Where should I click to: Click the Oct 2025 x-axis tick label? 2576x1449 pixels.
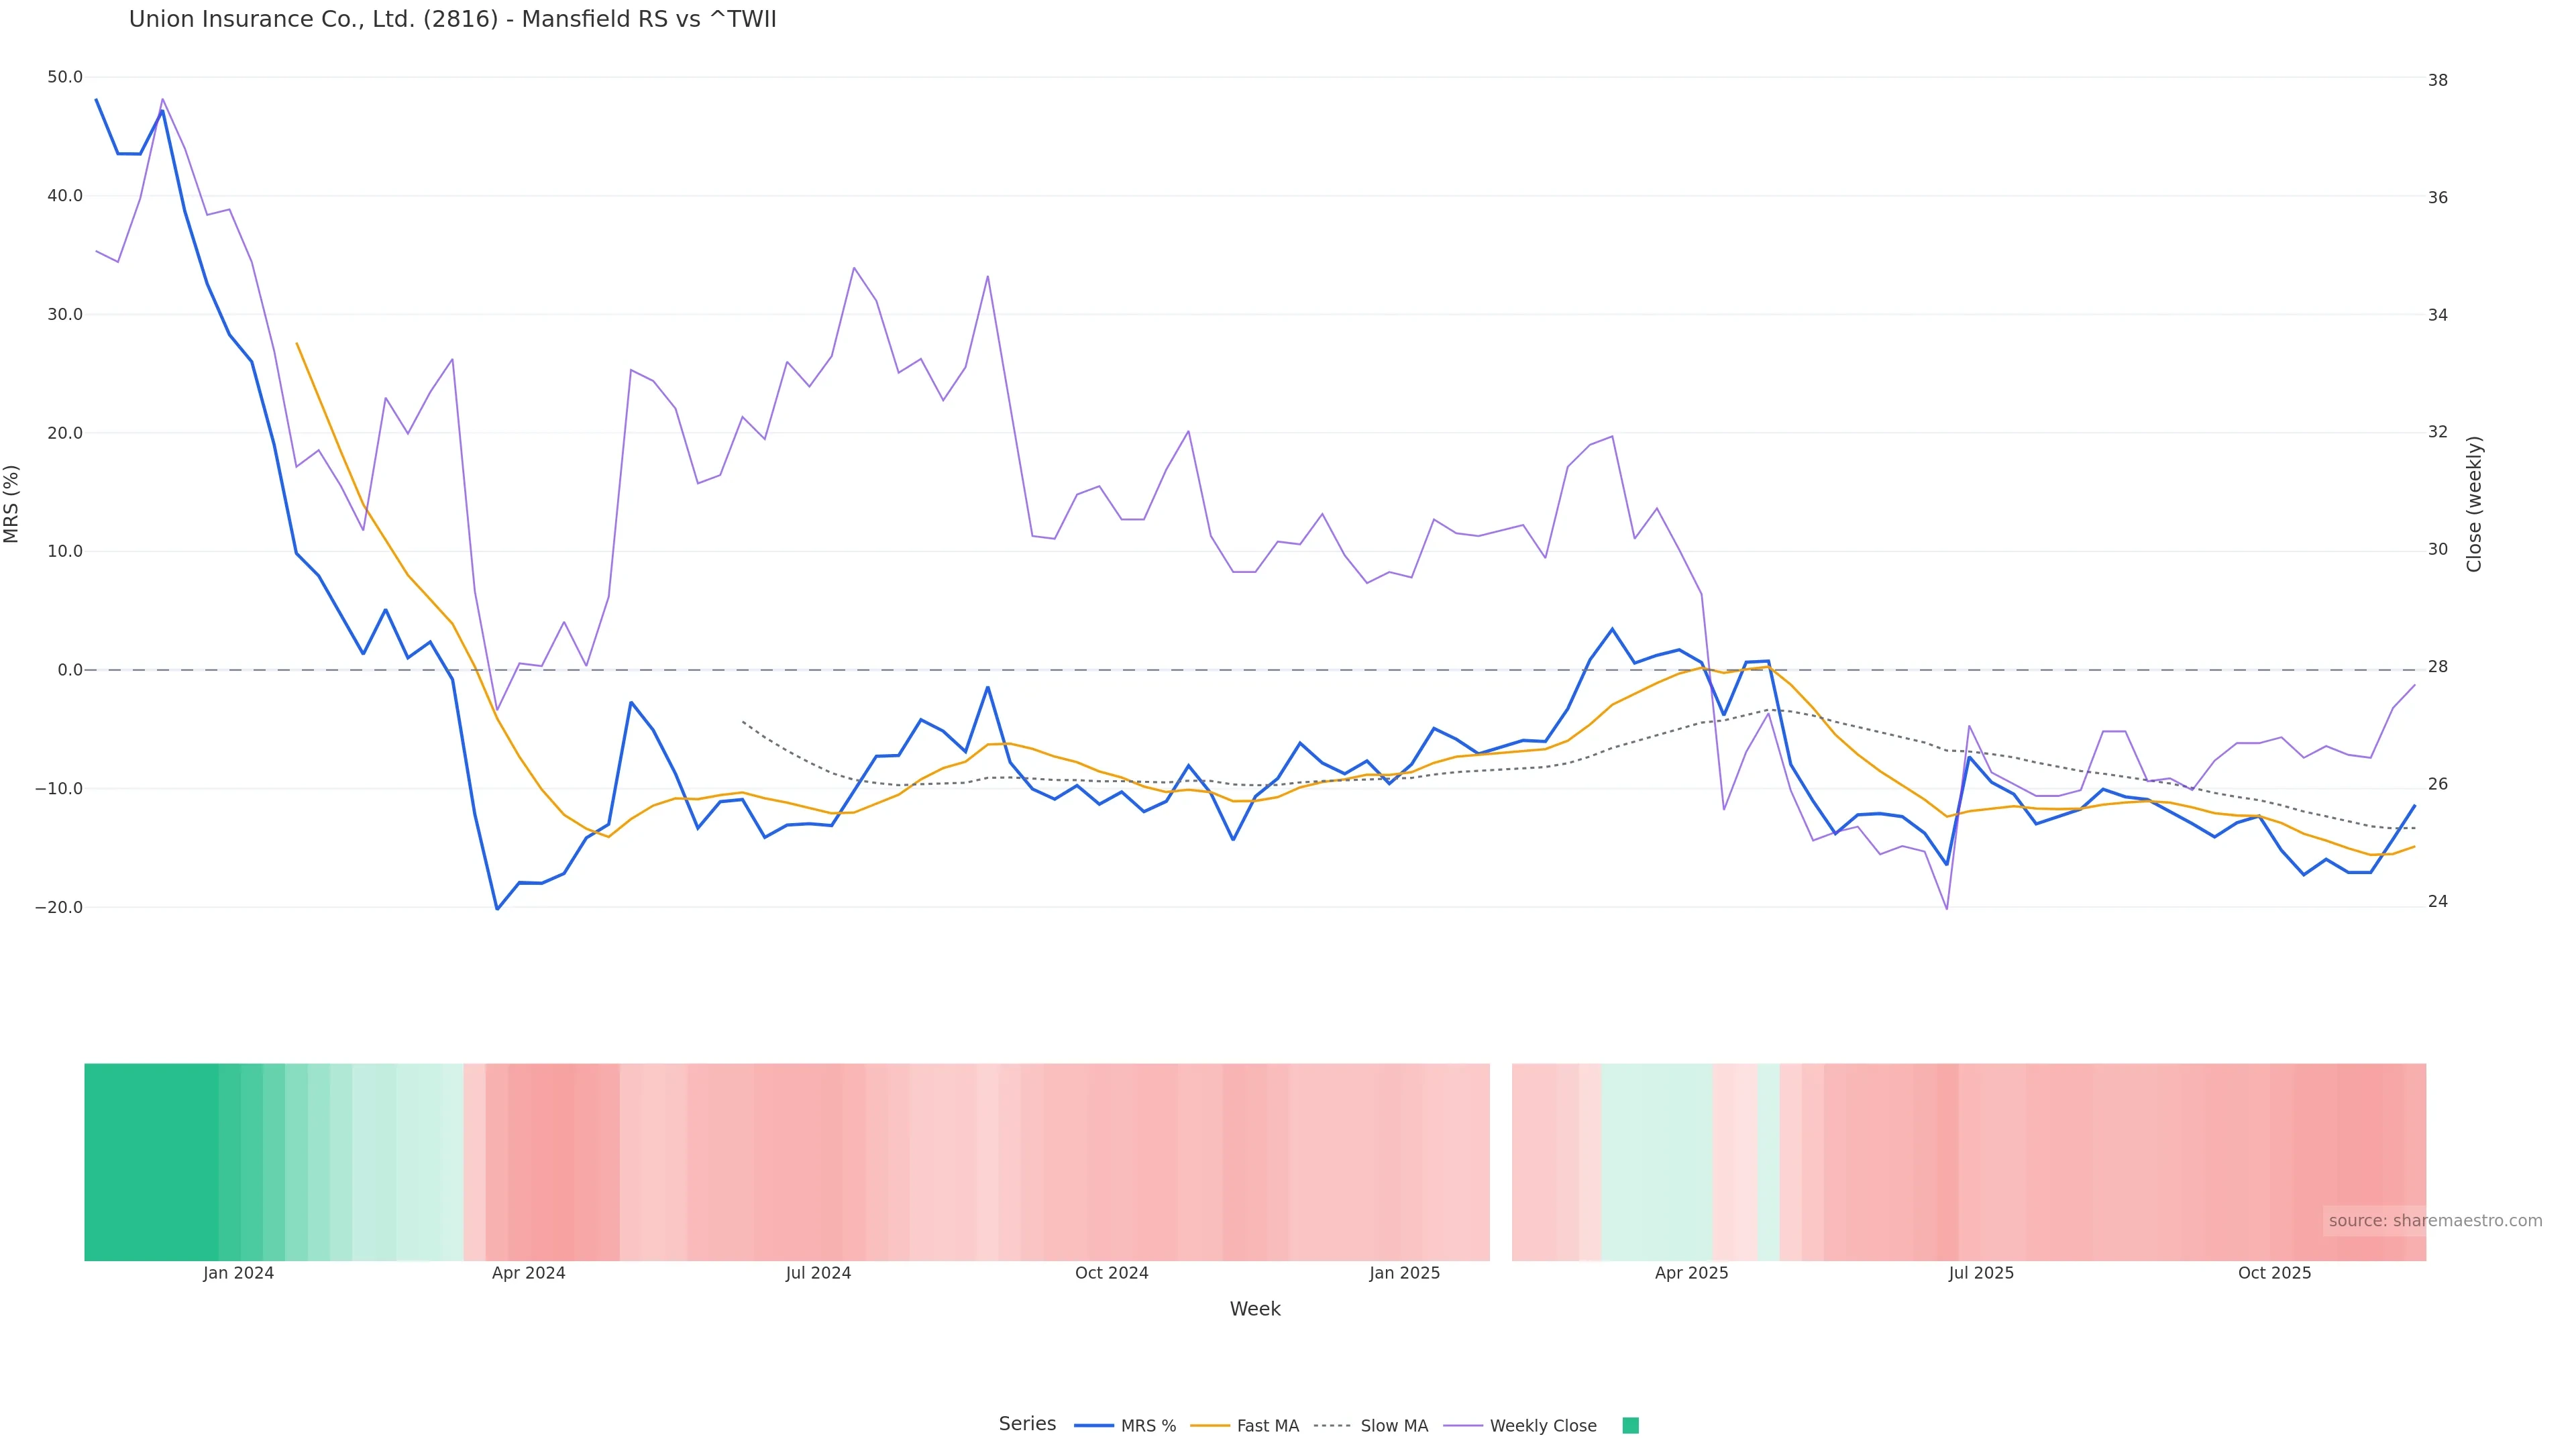point(2274,1273)
